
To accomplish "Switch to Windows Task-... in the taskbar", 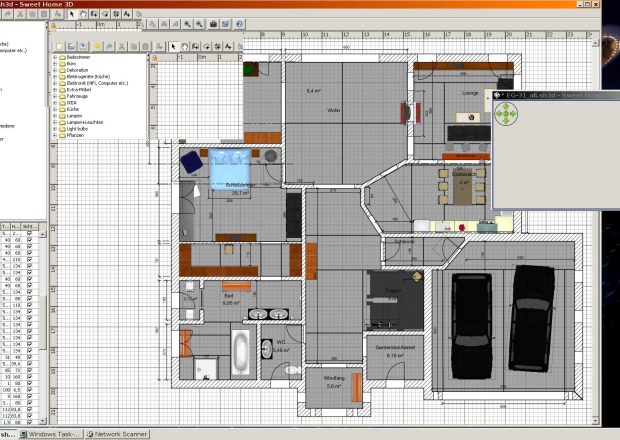I will click(x=51, y=434).
